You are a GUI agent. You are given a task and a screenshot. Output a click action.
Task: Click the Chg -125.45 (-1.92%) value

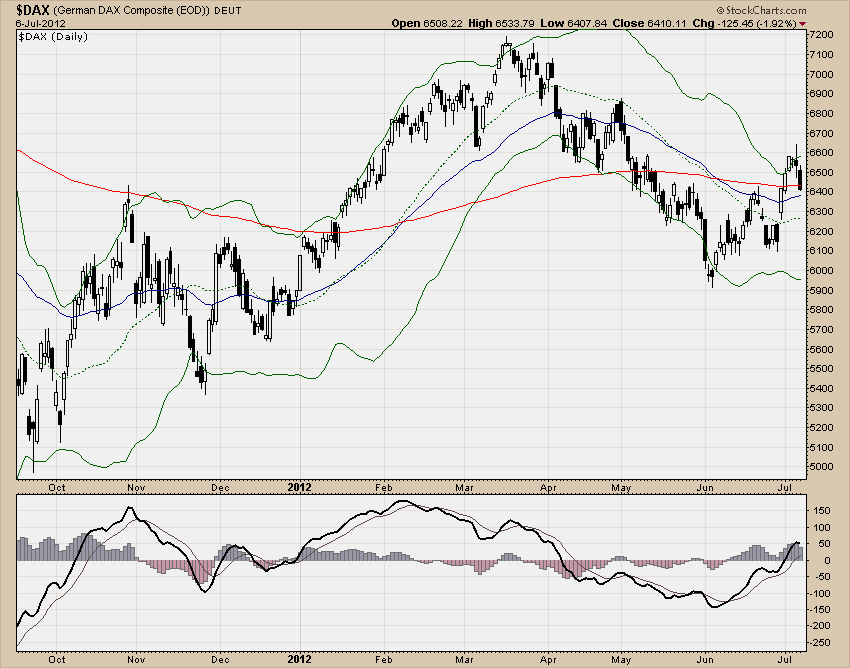(x=744, y=23)
